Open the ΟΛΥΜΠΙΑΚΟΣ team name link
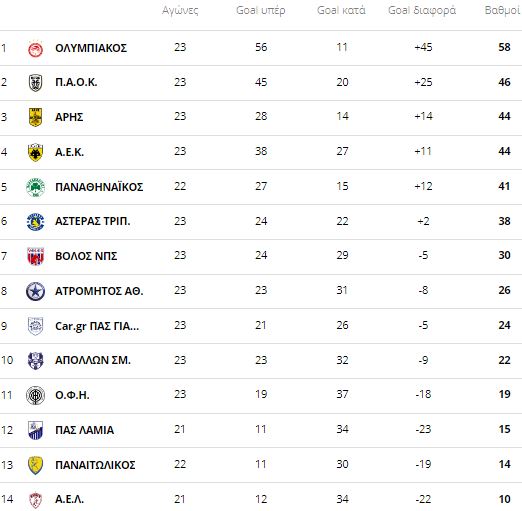This screenshot has width=522, height=511. click(x=91, y=48)
